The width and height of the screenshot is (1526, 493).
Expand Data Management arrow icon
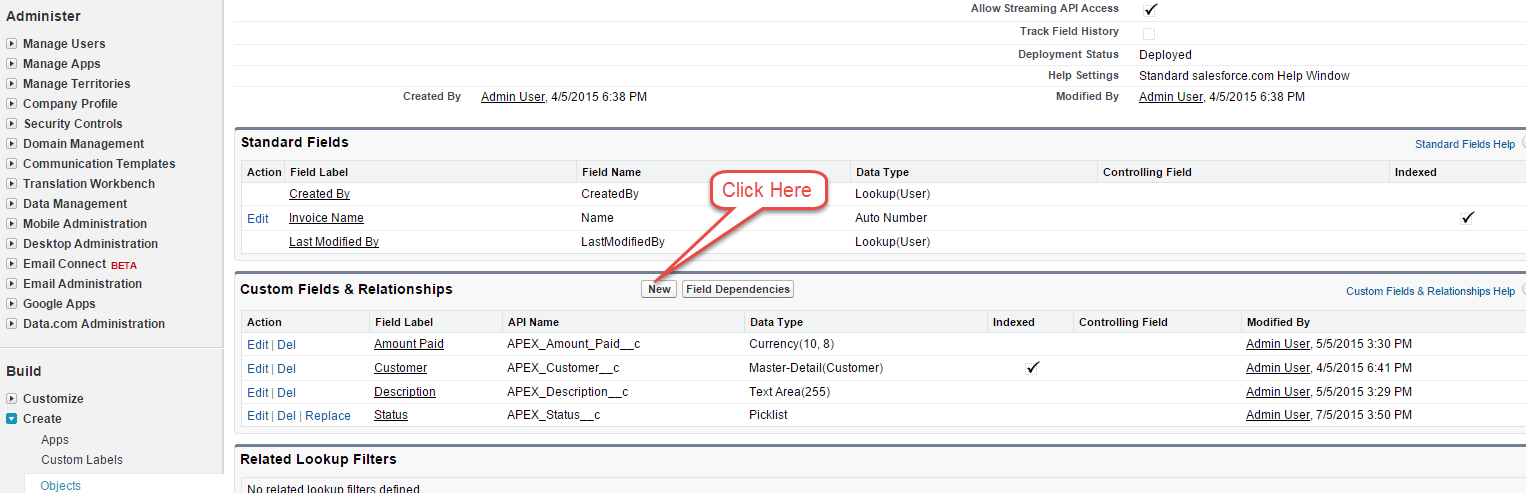pyautogui.click(x=12, y=204)
